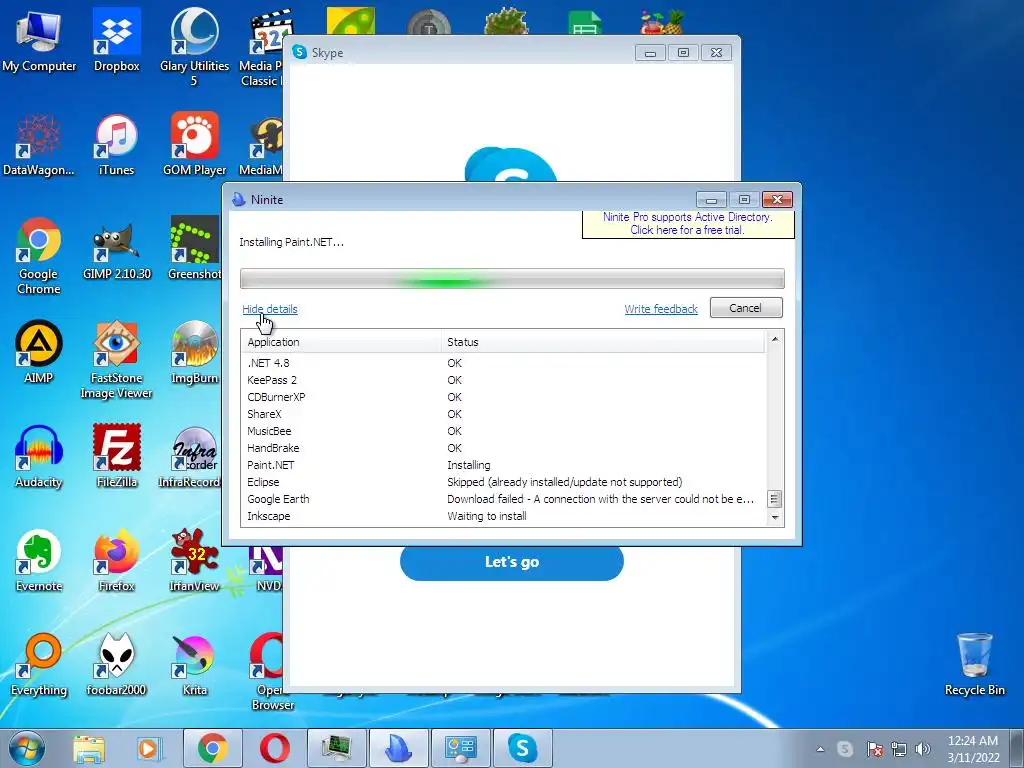Launch Everything search desktop icon
The width and height of the screenshot is (1024, 768).
[39, 665]
